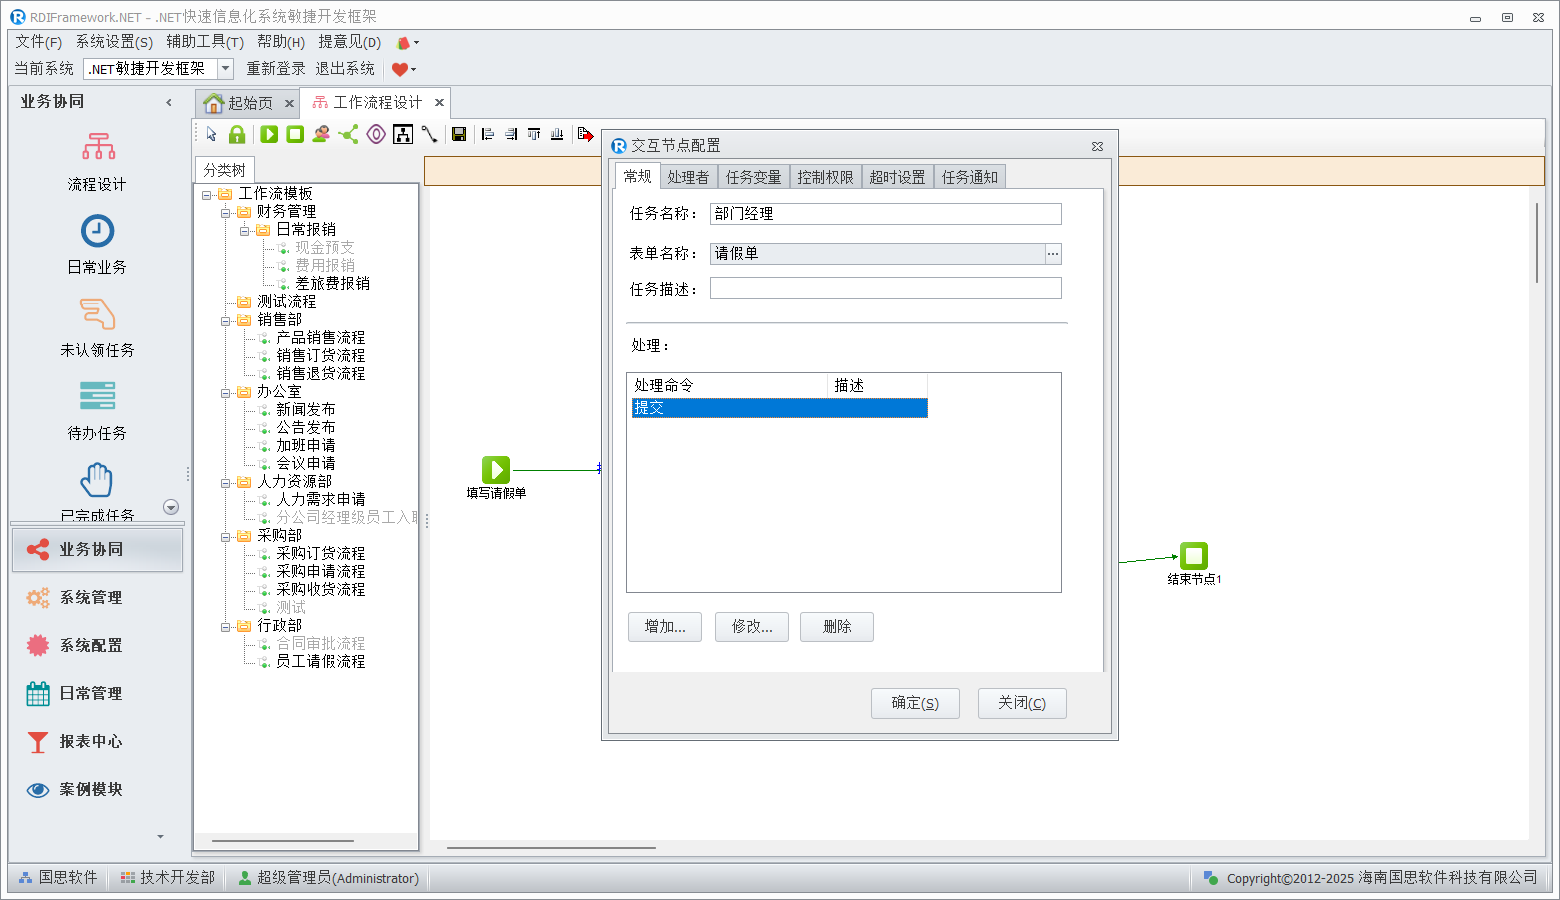Open the current system dropdown
1560x900 pixels.
226,68
